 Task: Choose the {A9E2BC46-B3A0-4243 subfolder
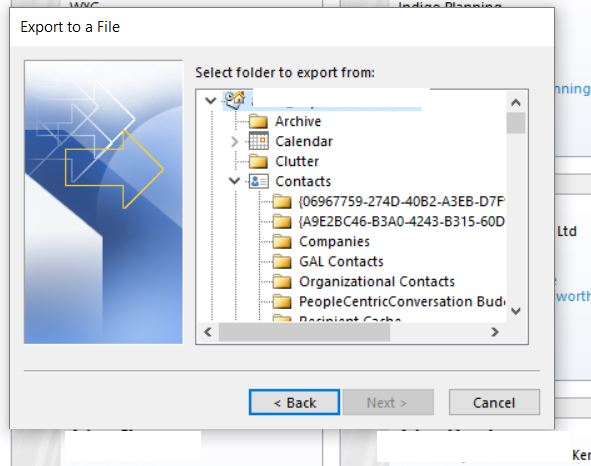click(401, 222)
